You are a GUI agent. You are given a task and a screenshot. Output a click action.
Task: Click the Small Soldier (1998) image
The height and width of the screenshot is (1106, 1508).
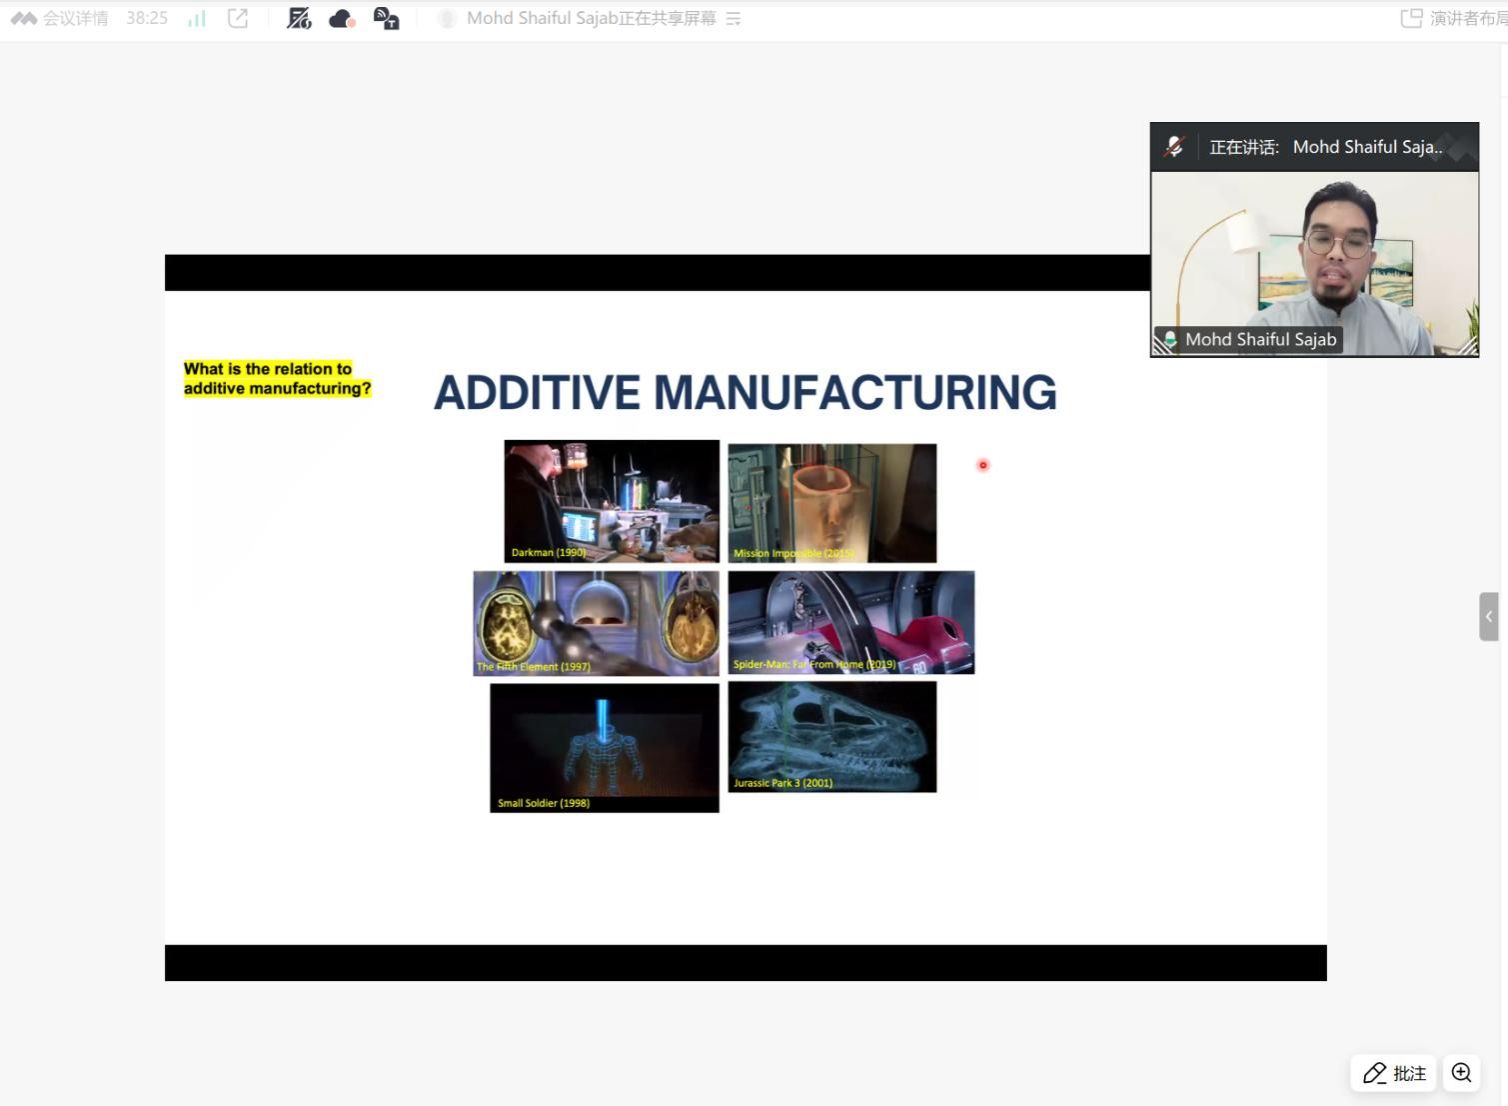tap(604, 747)
